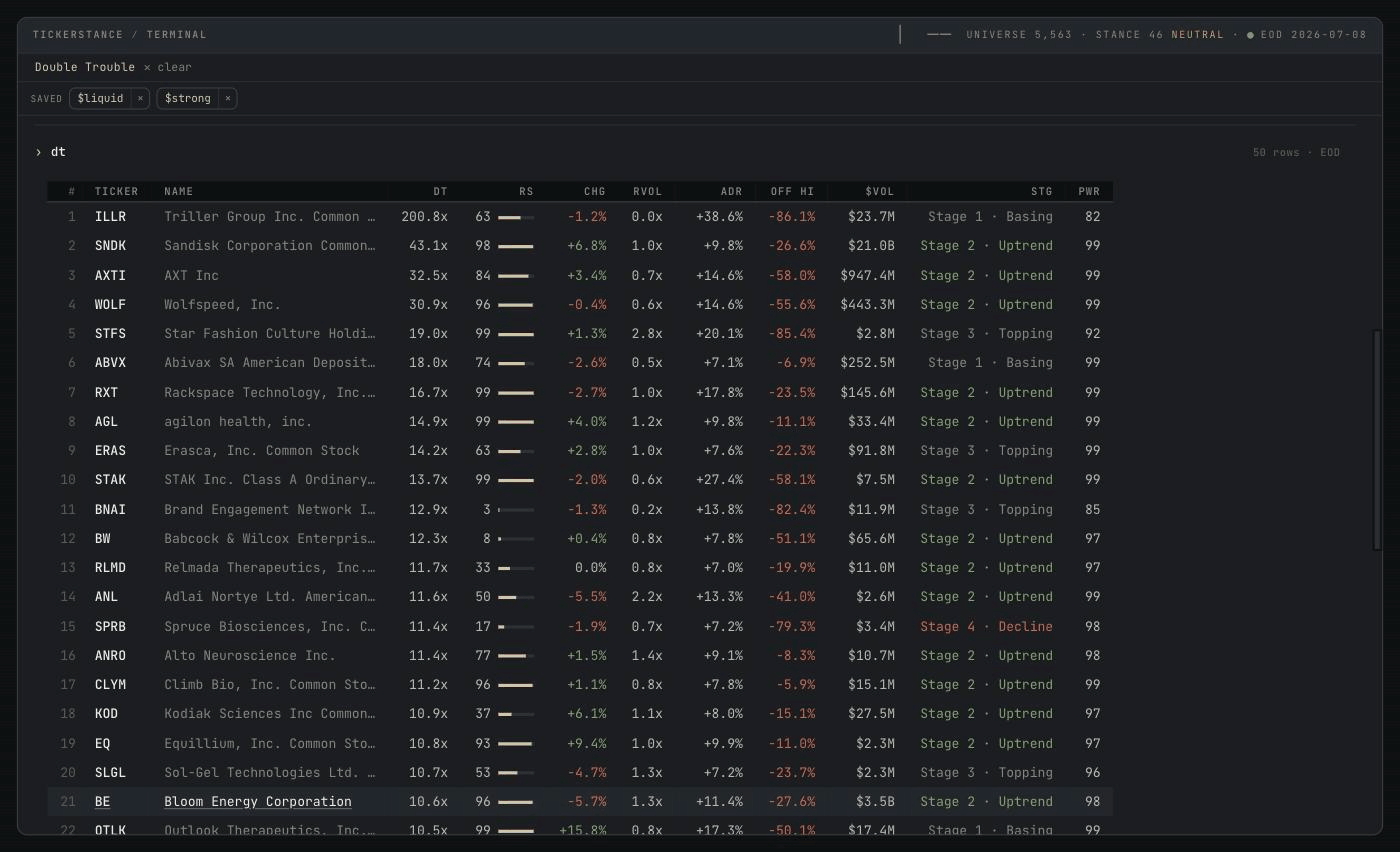The image size is (1400, 852).
Task: Click the RS strength bar for ILLR
Action: [x=516, y=217]
